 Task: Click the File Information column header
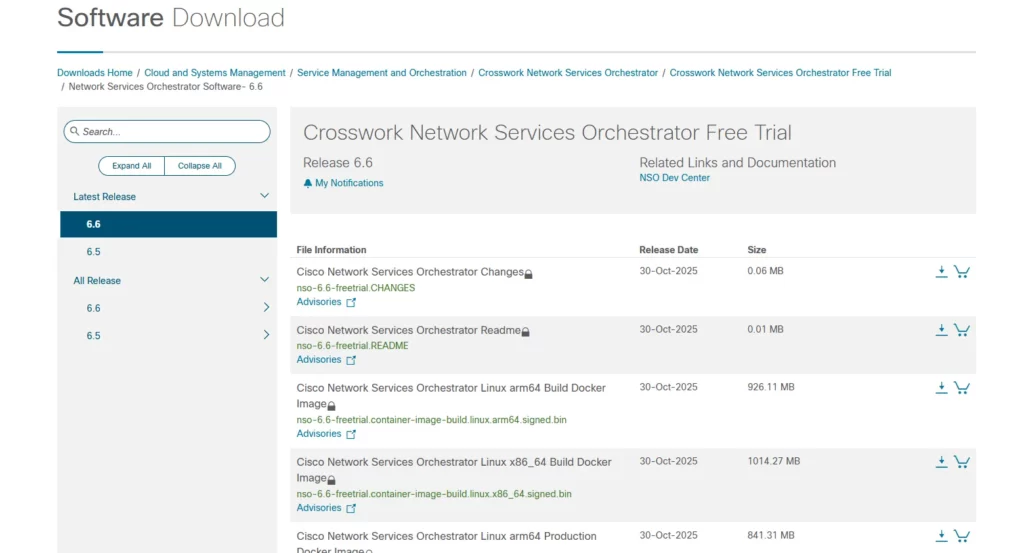(331, 249)
